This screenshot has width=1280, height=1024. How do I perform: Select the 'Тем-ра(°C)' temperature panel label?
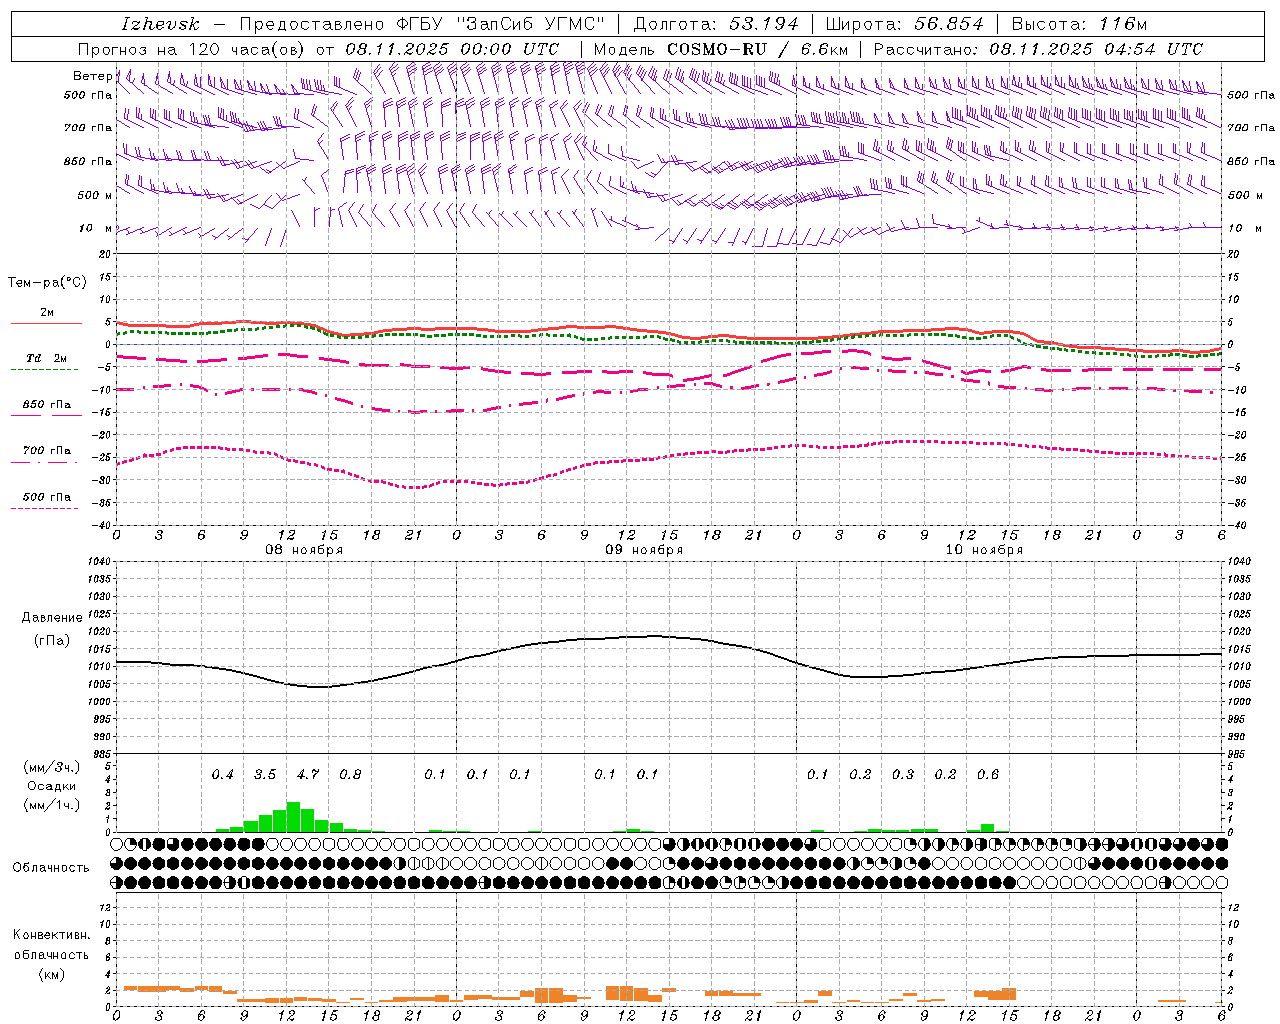47,283
